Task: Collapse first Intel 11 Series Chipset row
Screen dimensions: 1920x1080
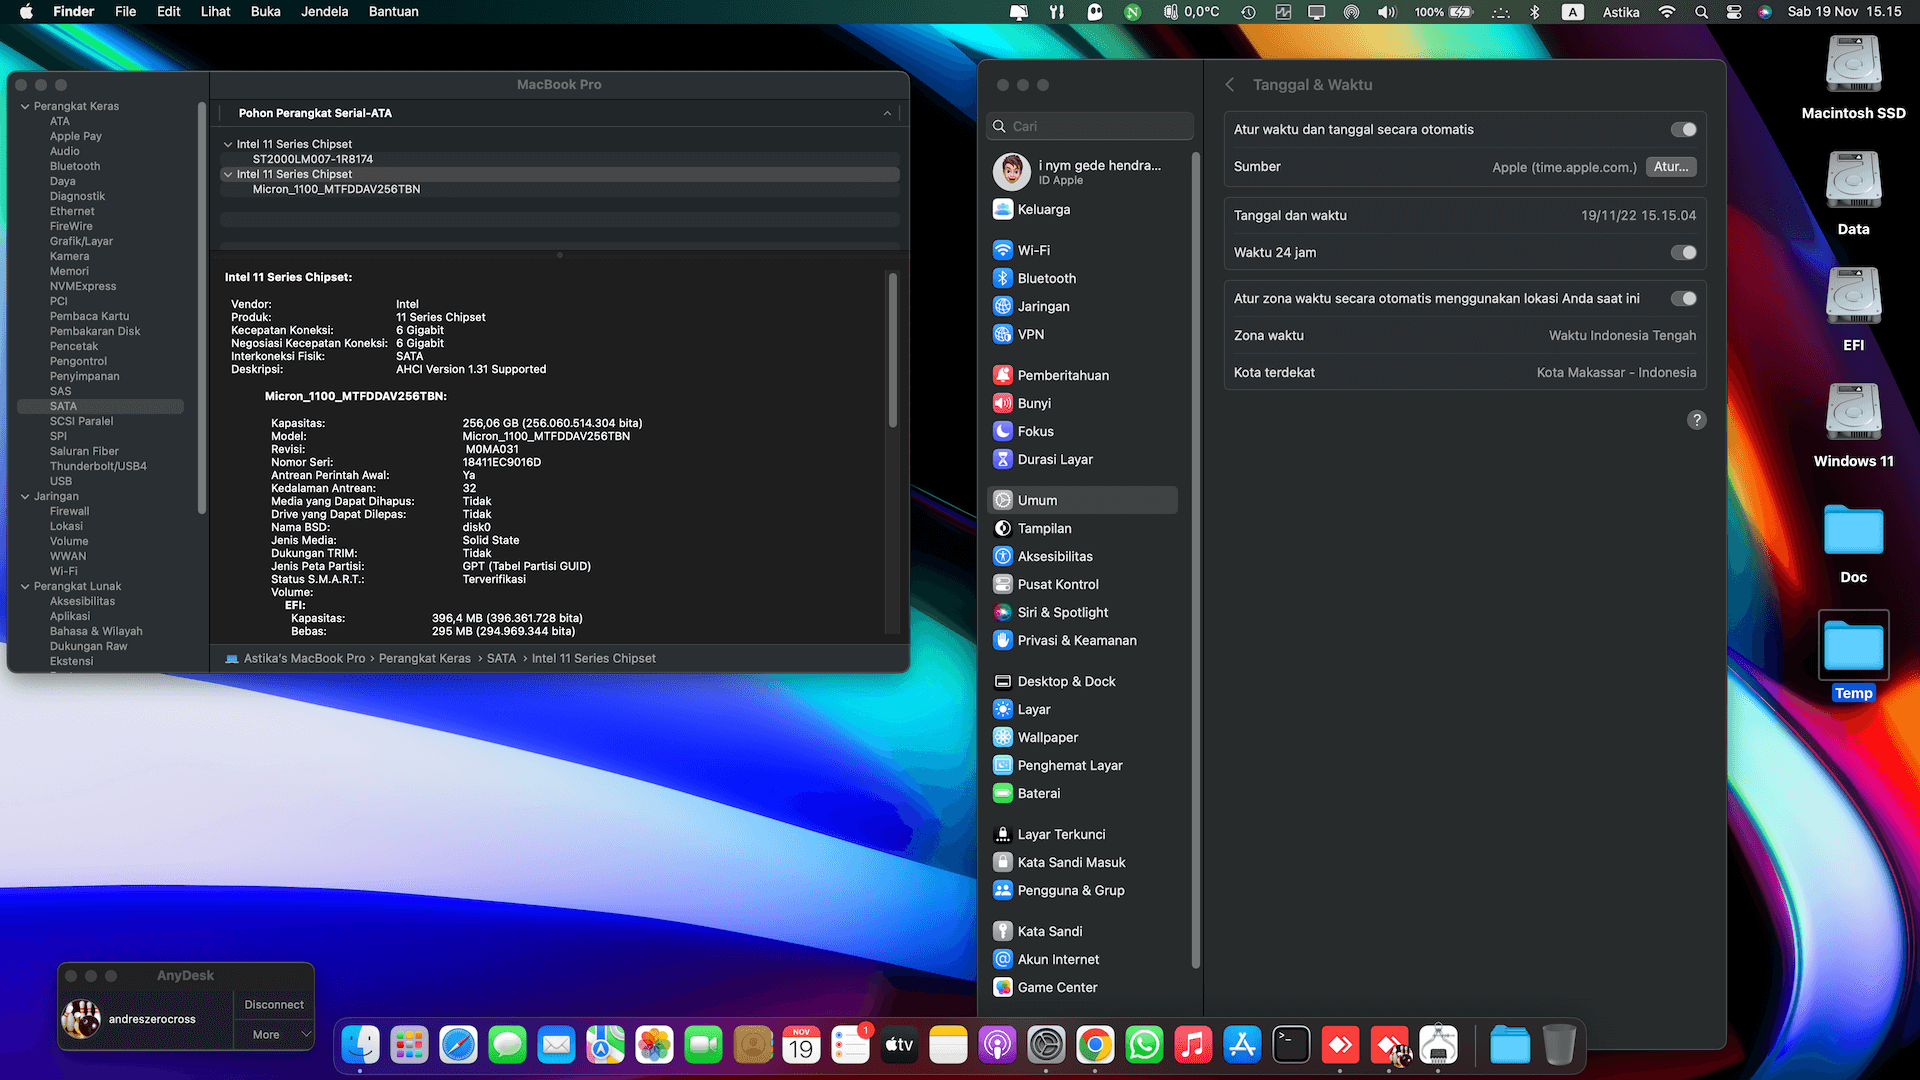Action: click(228, 144)
